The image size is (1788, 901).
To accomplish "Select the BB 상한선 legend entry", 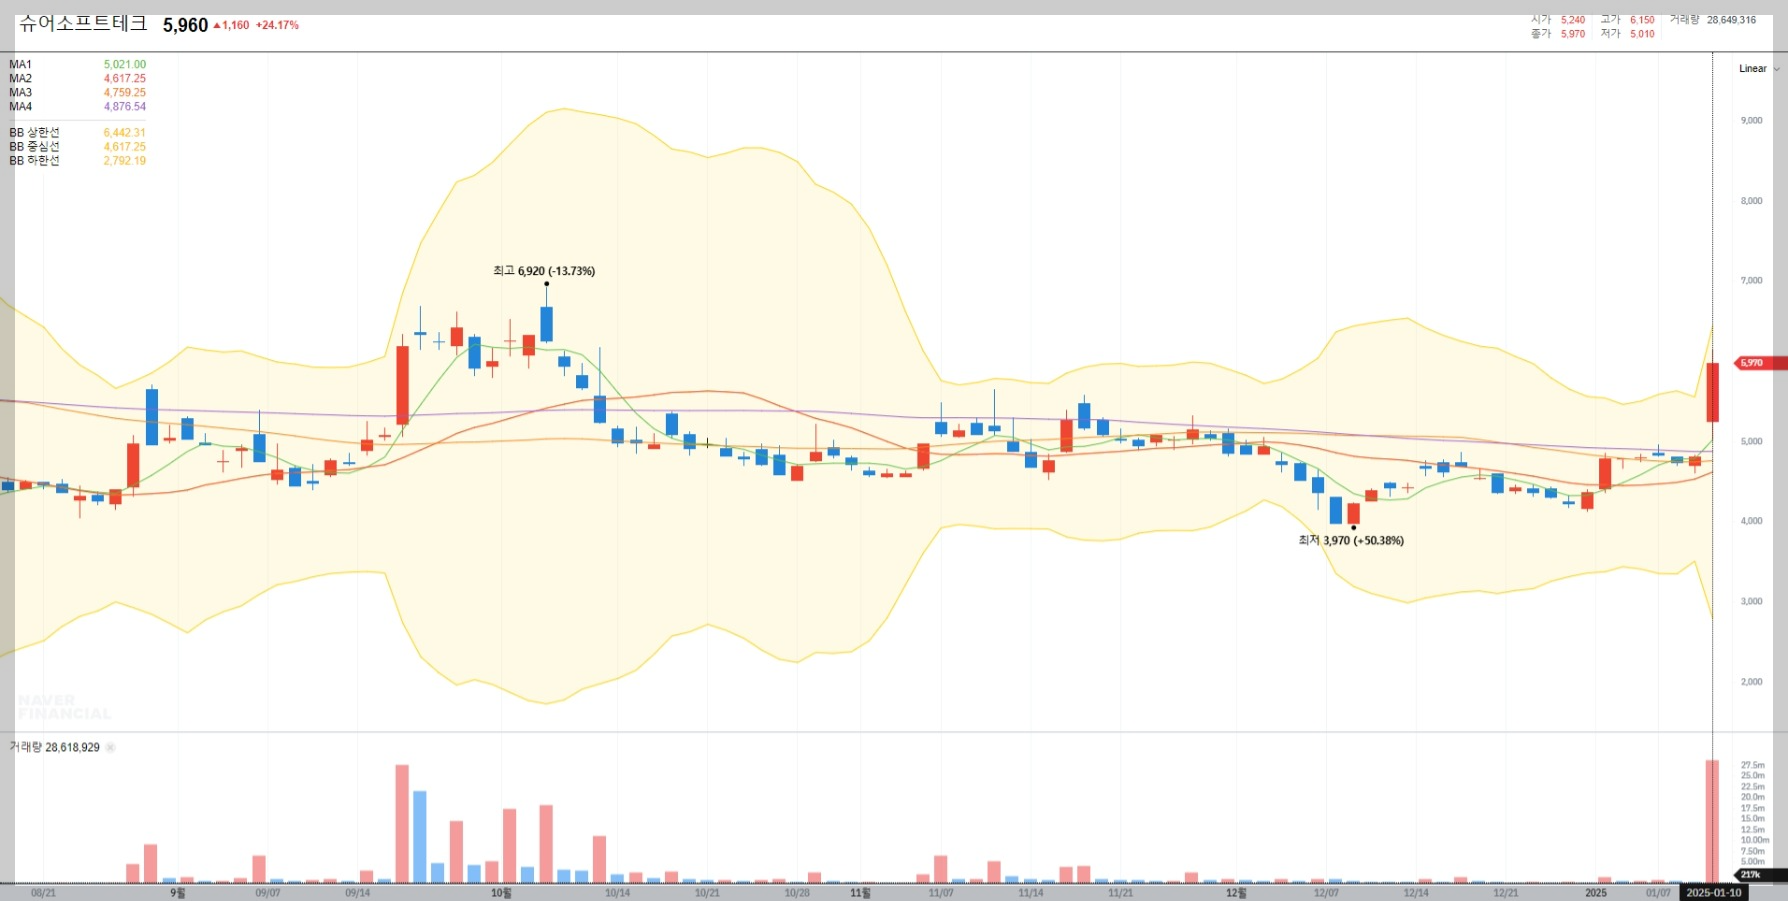I will (34, 132).
